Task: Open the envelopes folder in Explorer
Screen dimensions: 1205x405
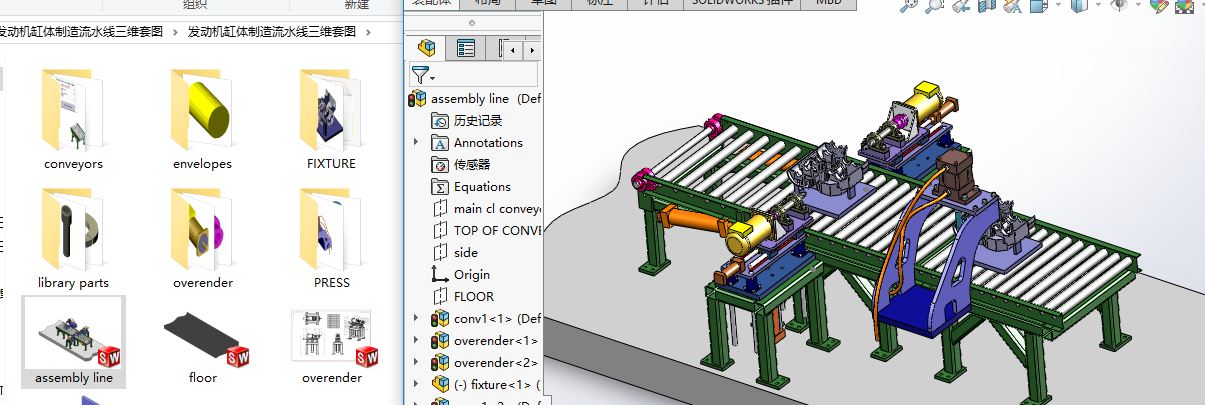Action: [x=202, y=119]
